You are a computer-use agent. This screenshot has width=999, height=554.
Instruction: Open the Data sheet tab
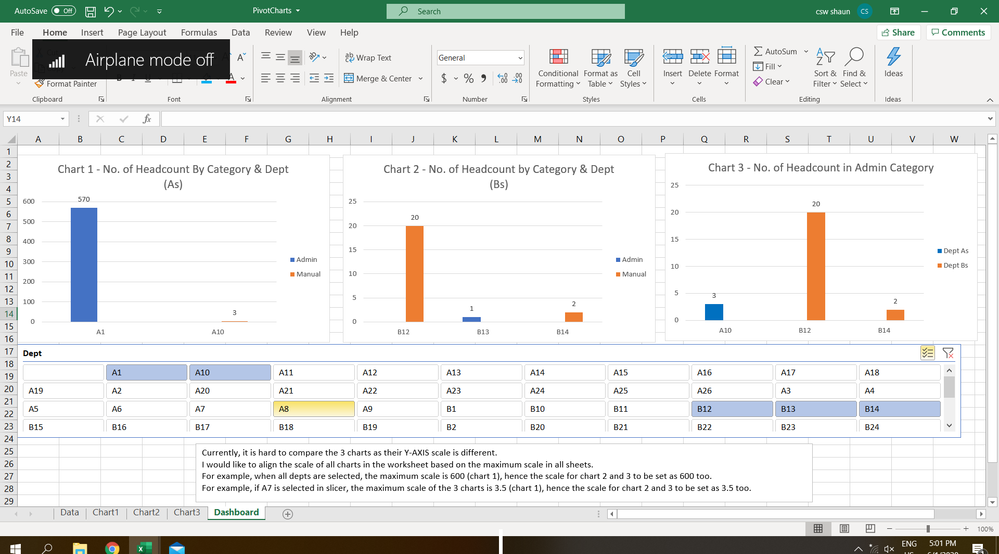pos(69,513)
